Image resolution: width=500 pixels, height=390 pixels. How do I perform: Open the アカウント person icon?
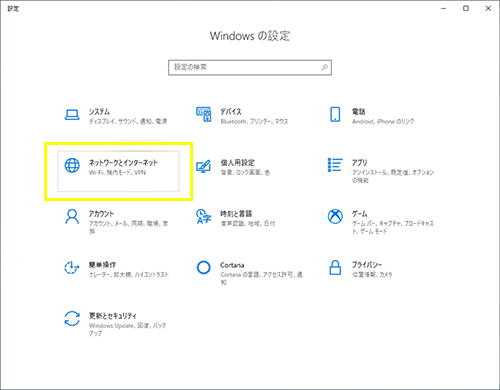pyautogui.click(x=72, y=217)
